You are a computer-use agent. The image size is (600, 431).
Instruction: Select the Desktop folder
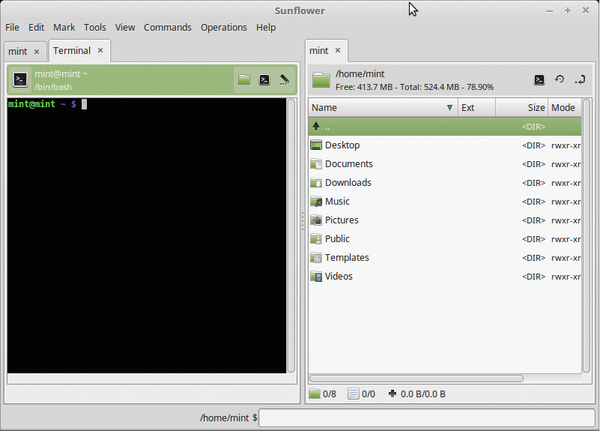[x=445, y=145]
